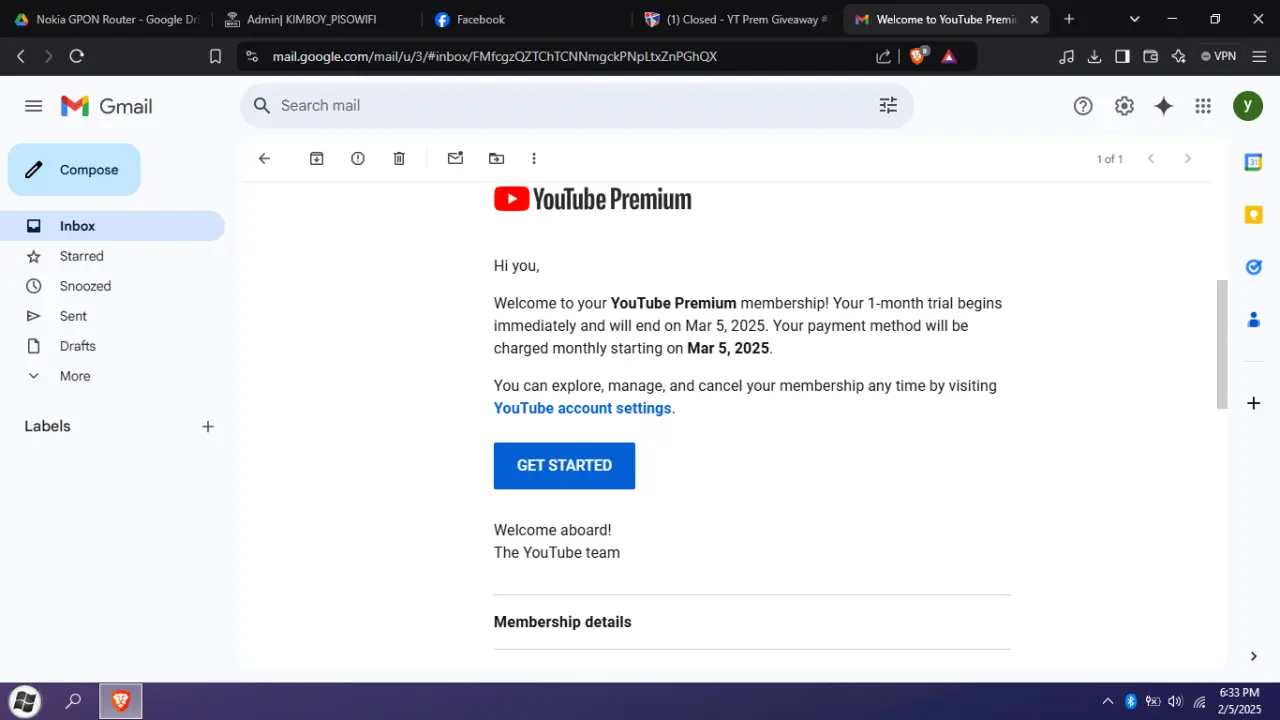Open Gmail settings gear
Screen dimensions: 1280x720
tap(1124, 106)
